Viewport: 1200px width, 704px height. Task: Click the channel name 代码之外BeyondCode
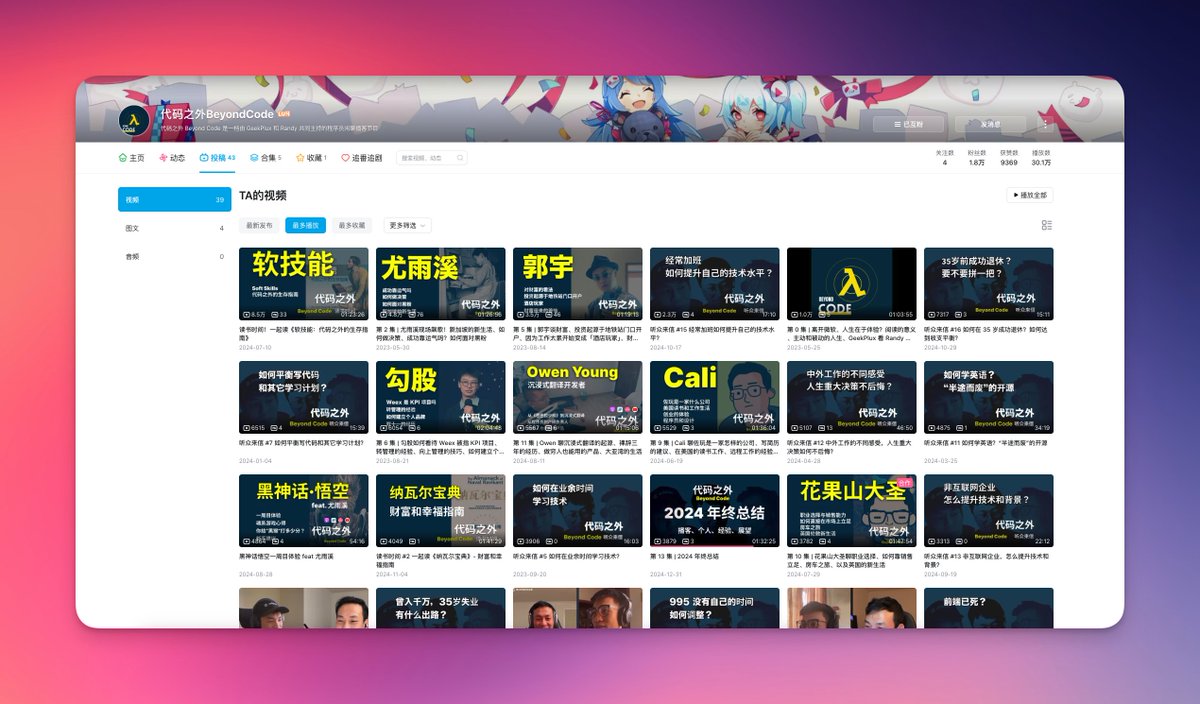[x=217, y=114]
